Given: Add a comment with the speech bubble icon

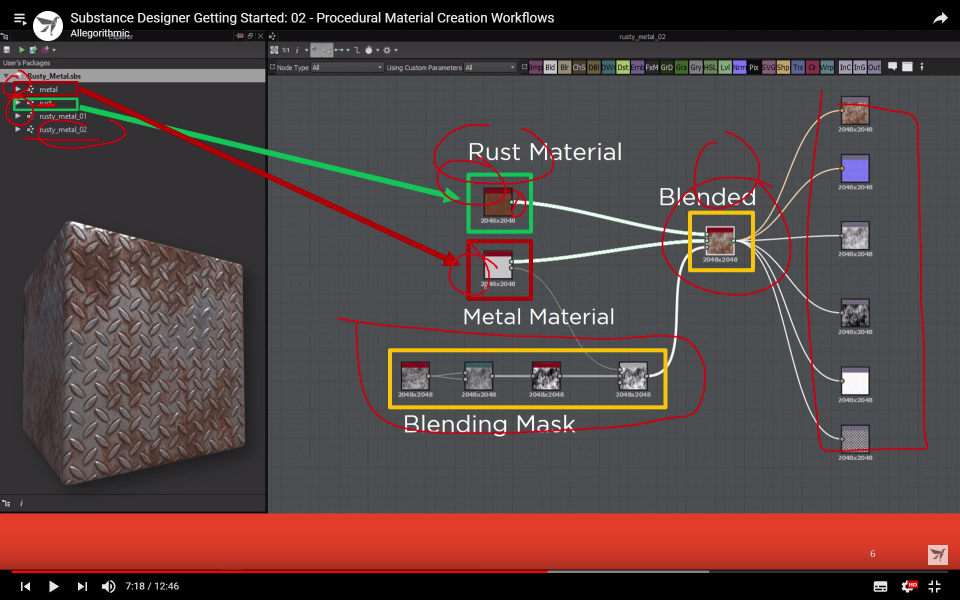Looking at the screenshot, I should click(893, 67).
